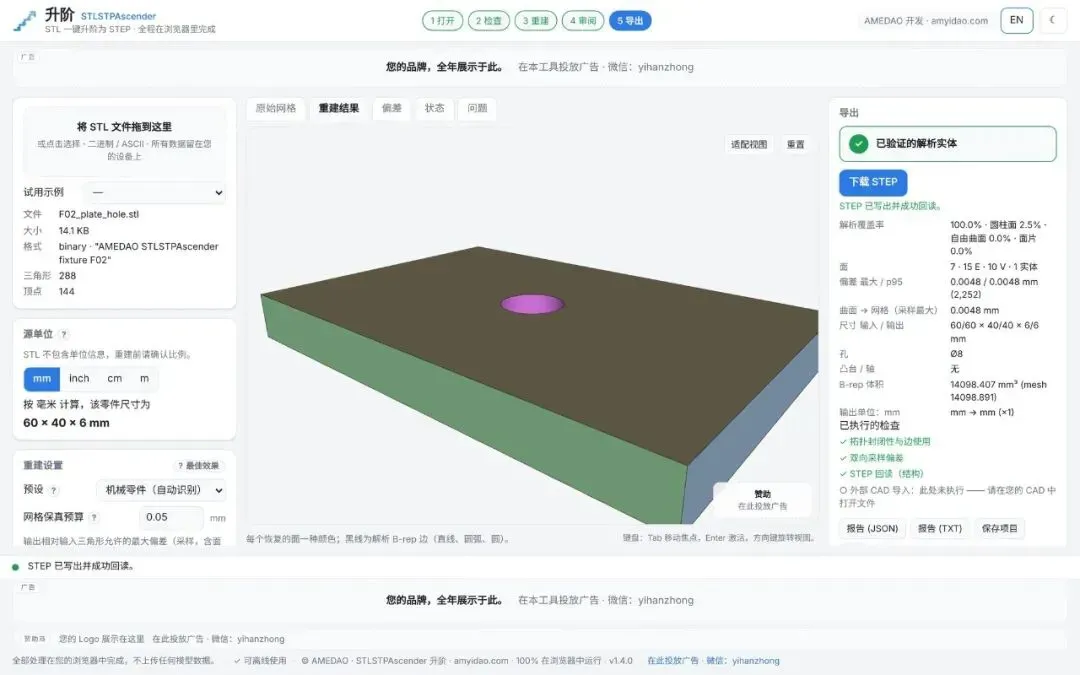The height and width of the screenshot is (675, 1080).
Task: Select cm as source unit
Action: 114,379
